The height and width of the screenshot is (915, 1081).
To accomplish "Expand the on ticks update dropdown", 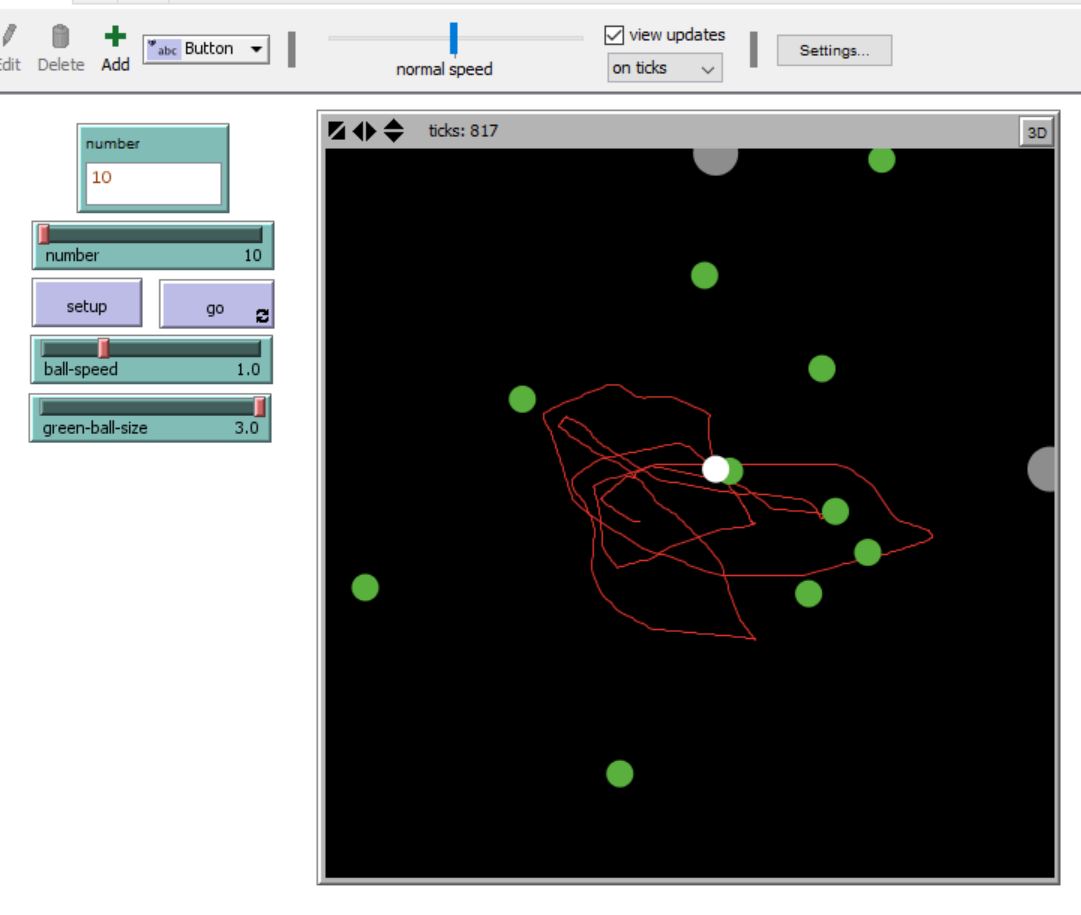I will (x=665, y=68).
